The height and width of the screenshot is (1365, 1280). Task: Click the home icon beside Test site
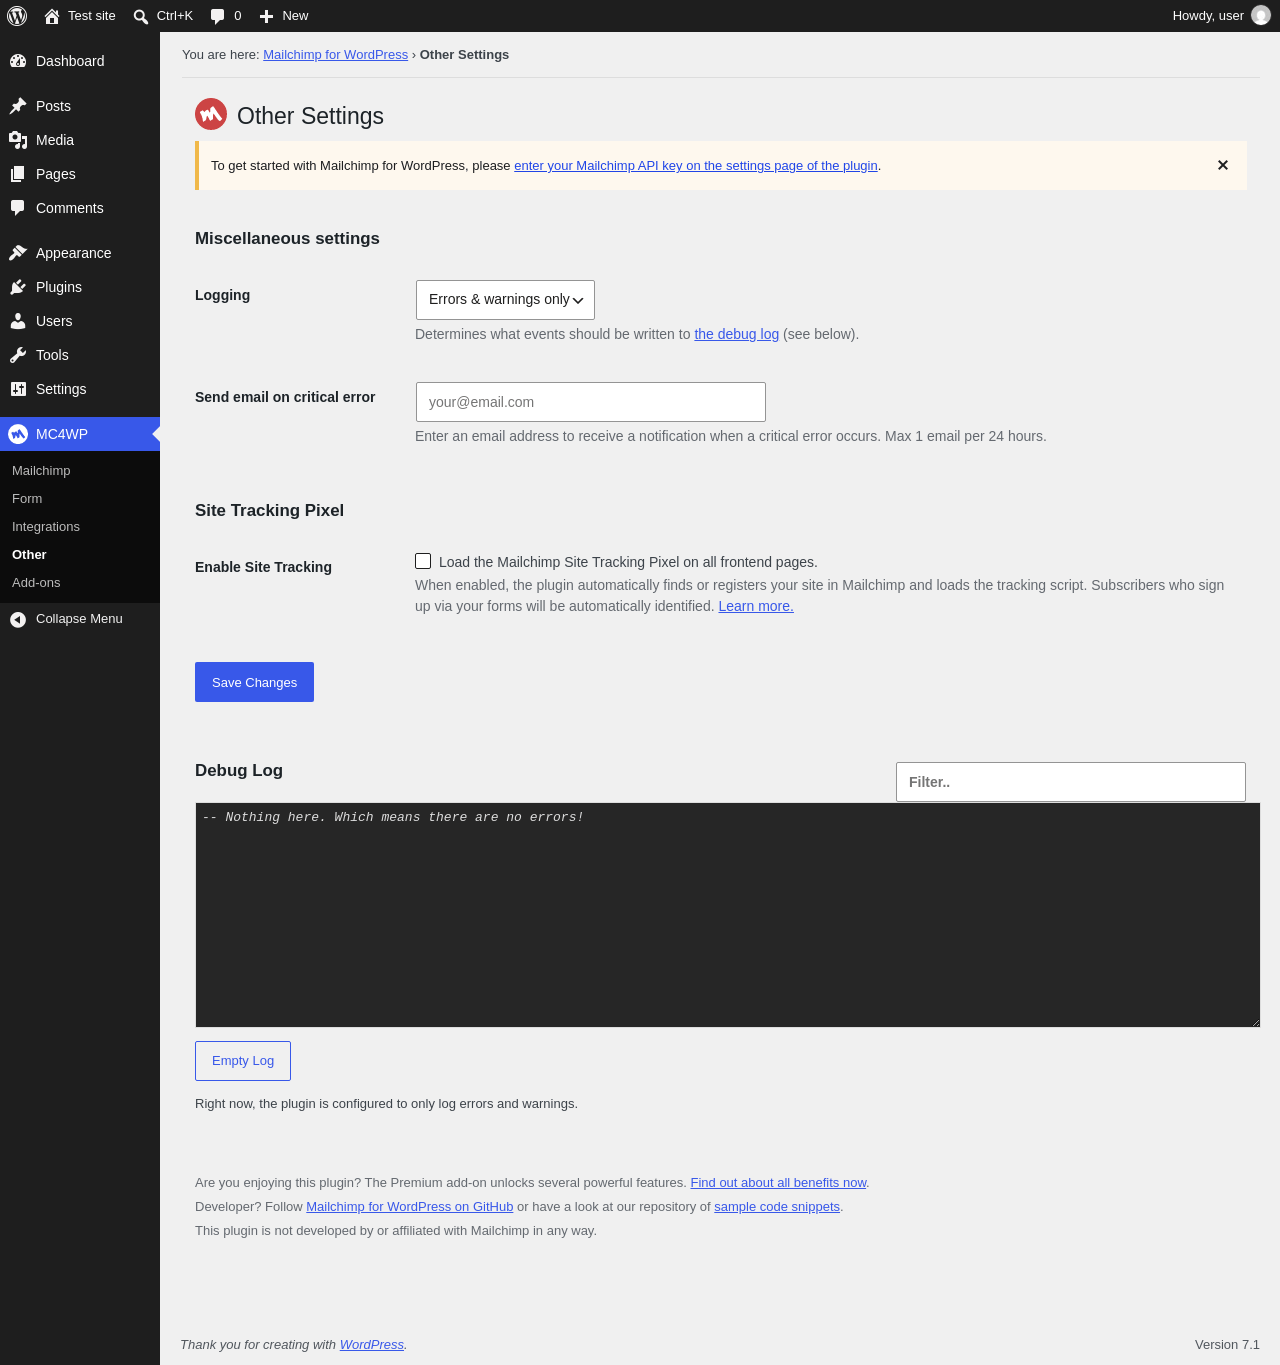[52, 16]
